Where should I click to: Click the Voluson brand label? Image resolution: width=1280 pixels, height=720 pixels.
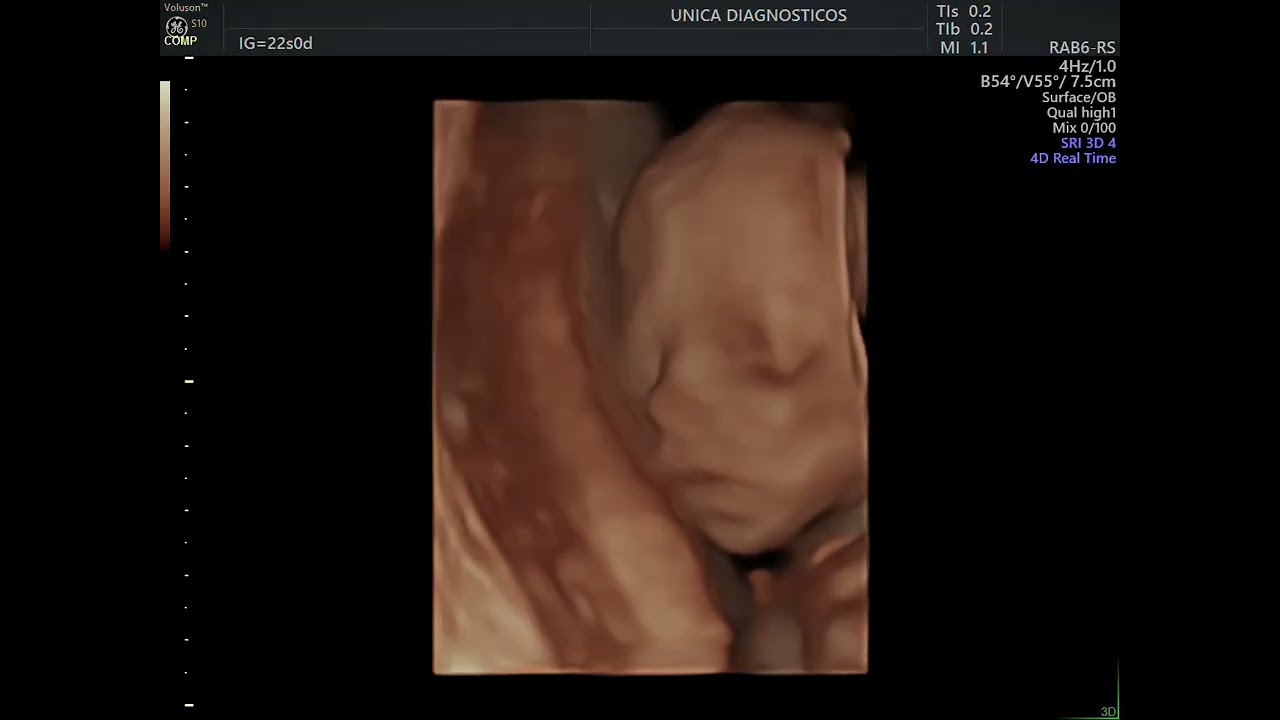pos(186,8)
